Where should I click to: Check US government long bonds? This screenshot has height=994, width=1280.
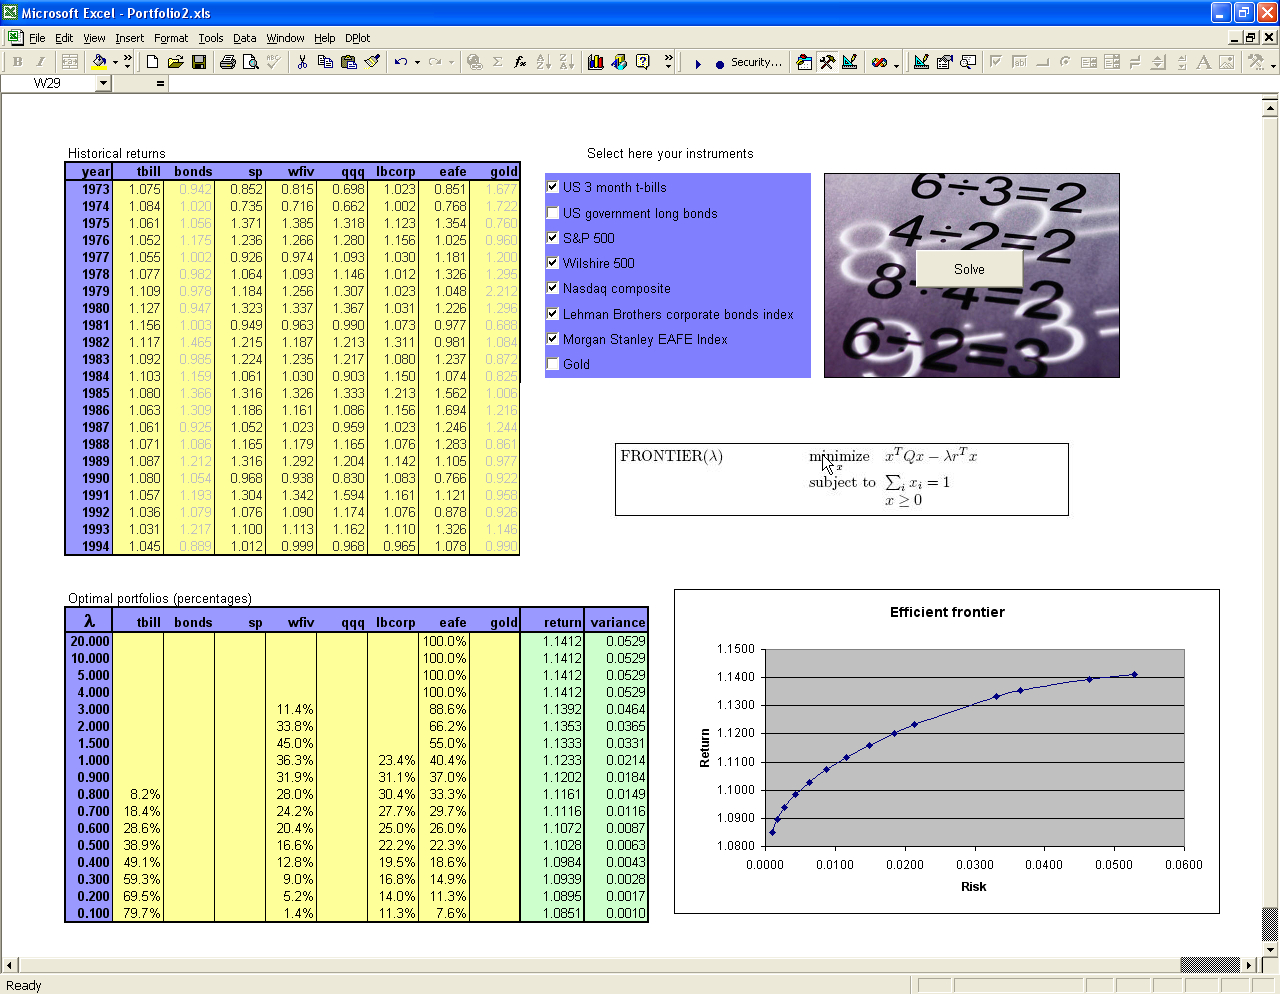click(553, 213)
